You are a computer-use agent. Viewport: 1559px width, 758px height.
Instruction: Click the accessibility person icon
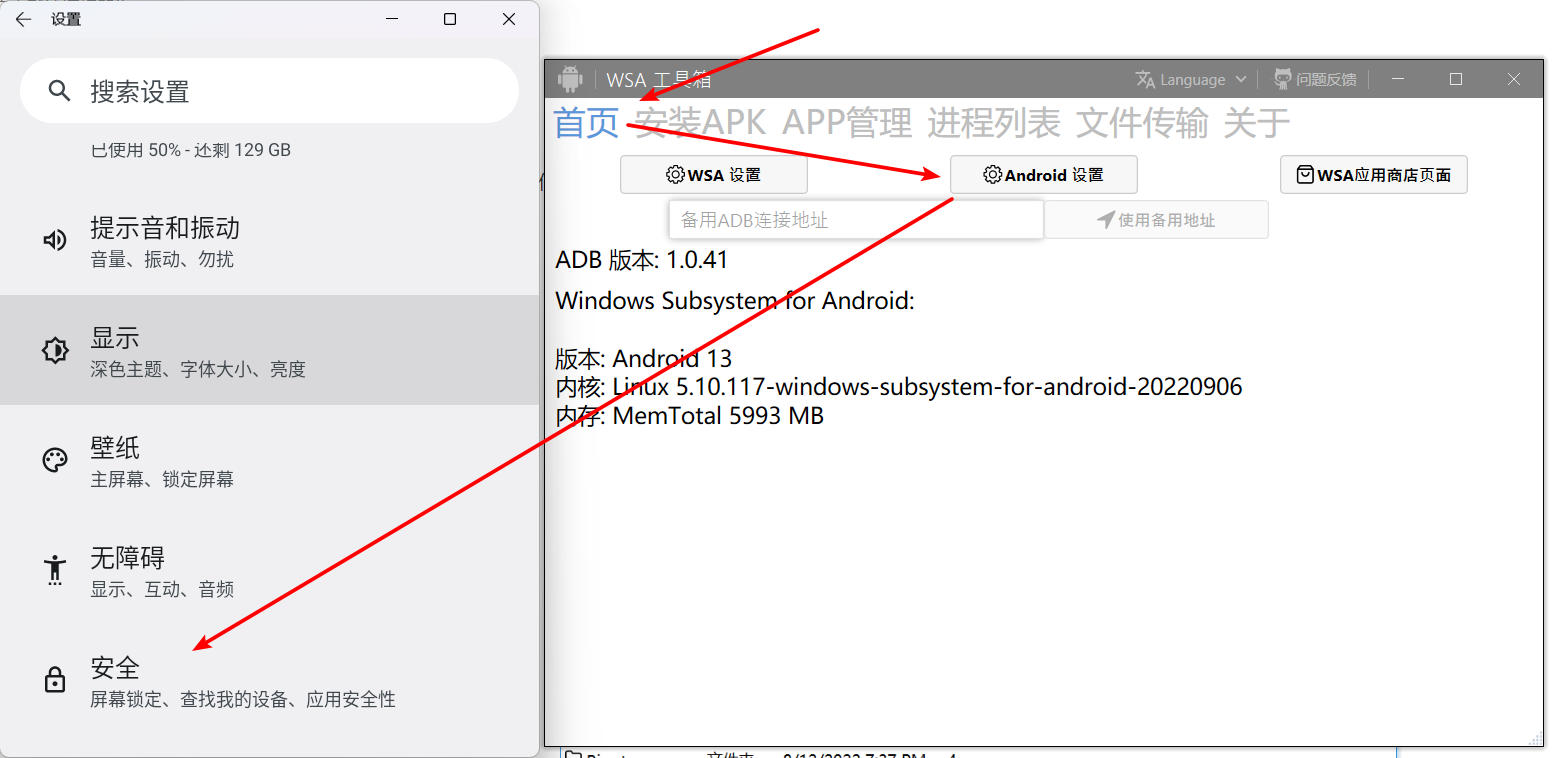(54, 569)
